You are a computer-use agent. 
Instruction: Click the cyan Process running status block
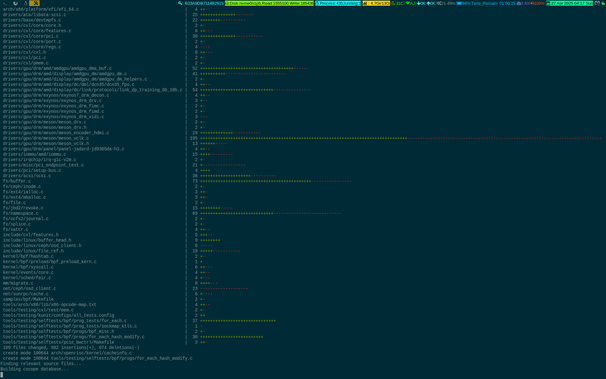338,3
